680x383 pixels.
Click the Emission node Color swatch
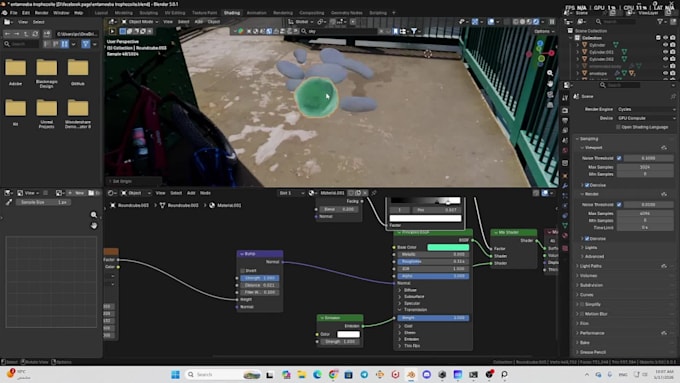(x=348, y=334)
